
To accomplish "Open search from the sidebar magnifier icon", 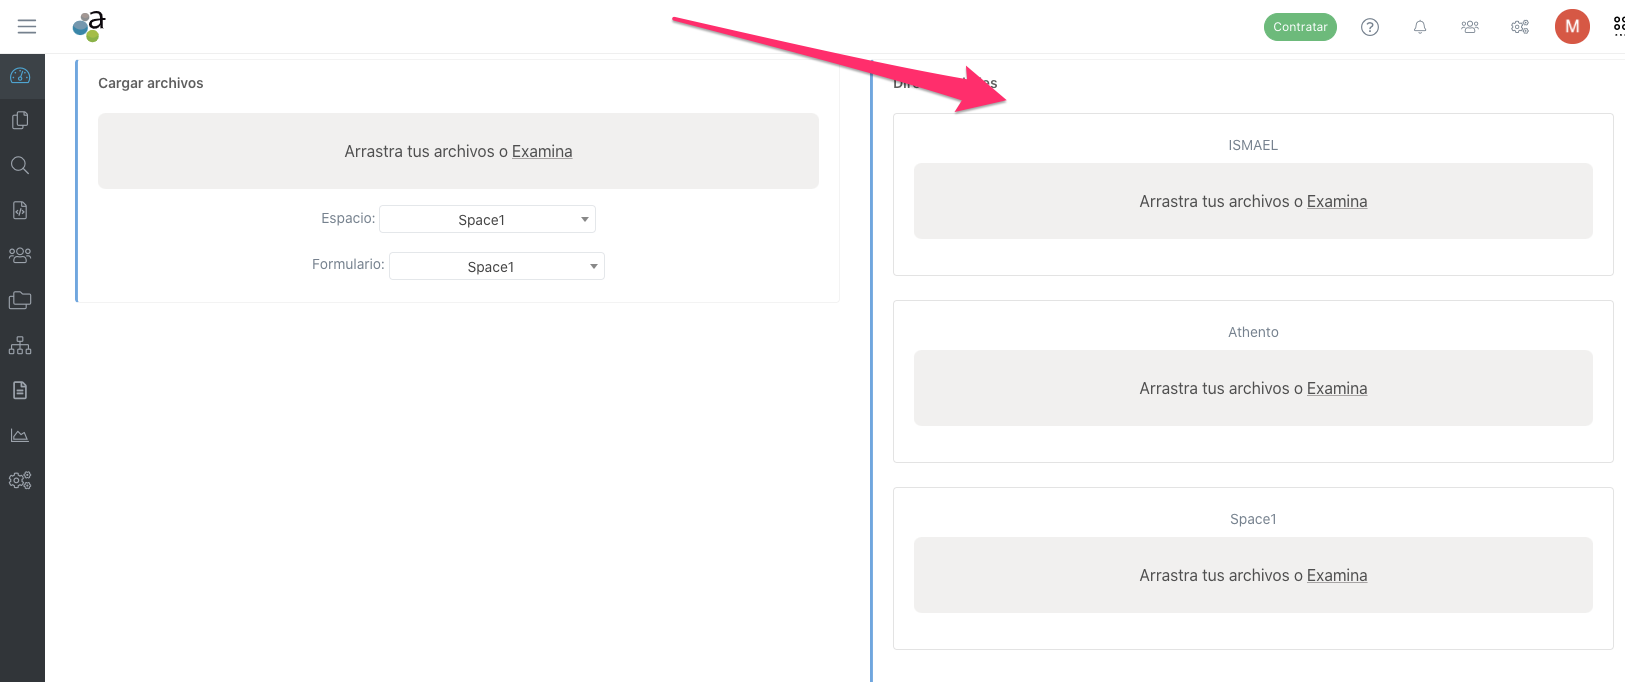I will coord(20,166).
